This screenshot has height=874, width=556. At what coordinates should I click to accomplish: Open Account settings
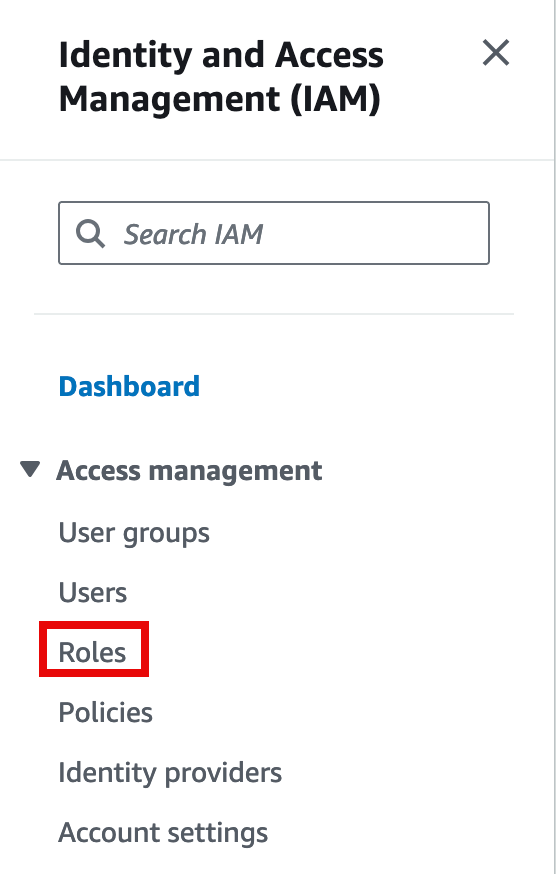click(x=163, y=833)
